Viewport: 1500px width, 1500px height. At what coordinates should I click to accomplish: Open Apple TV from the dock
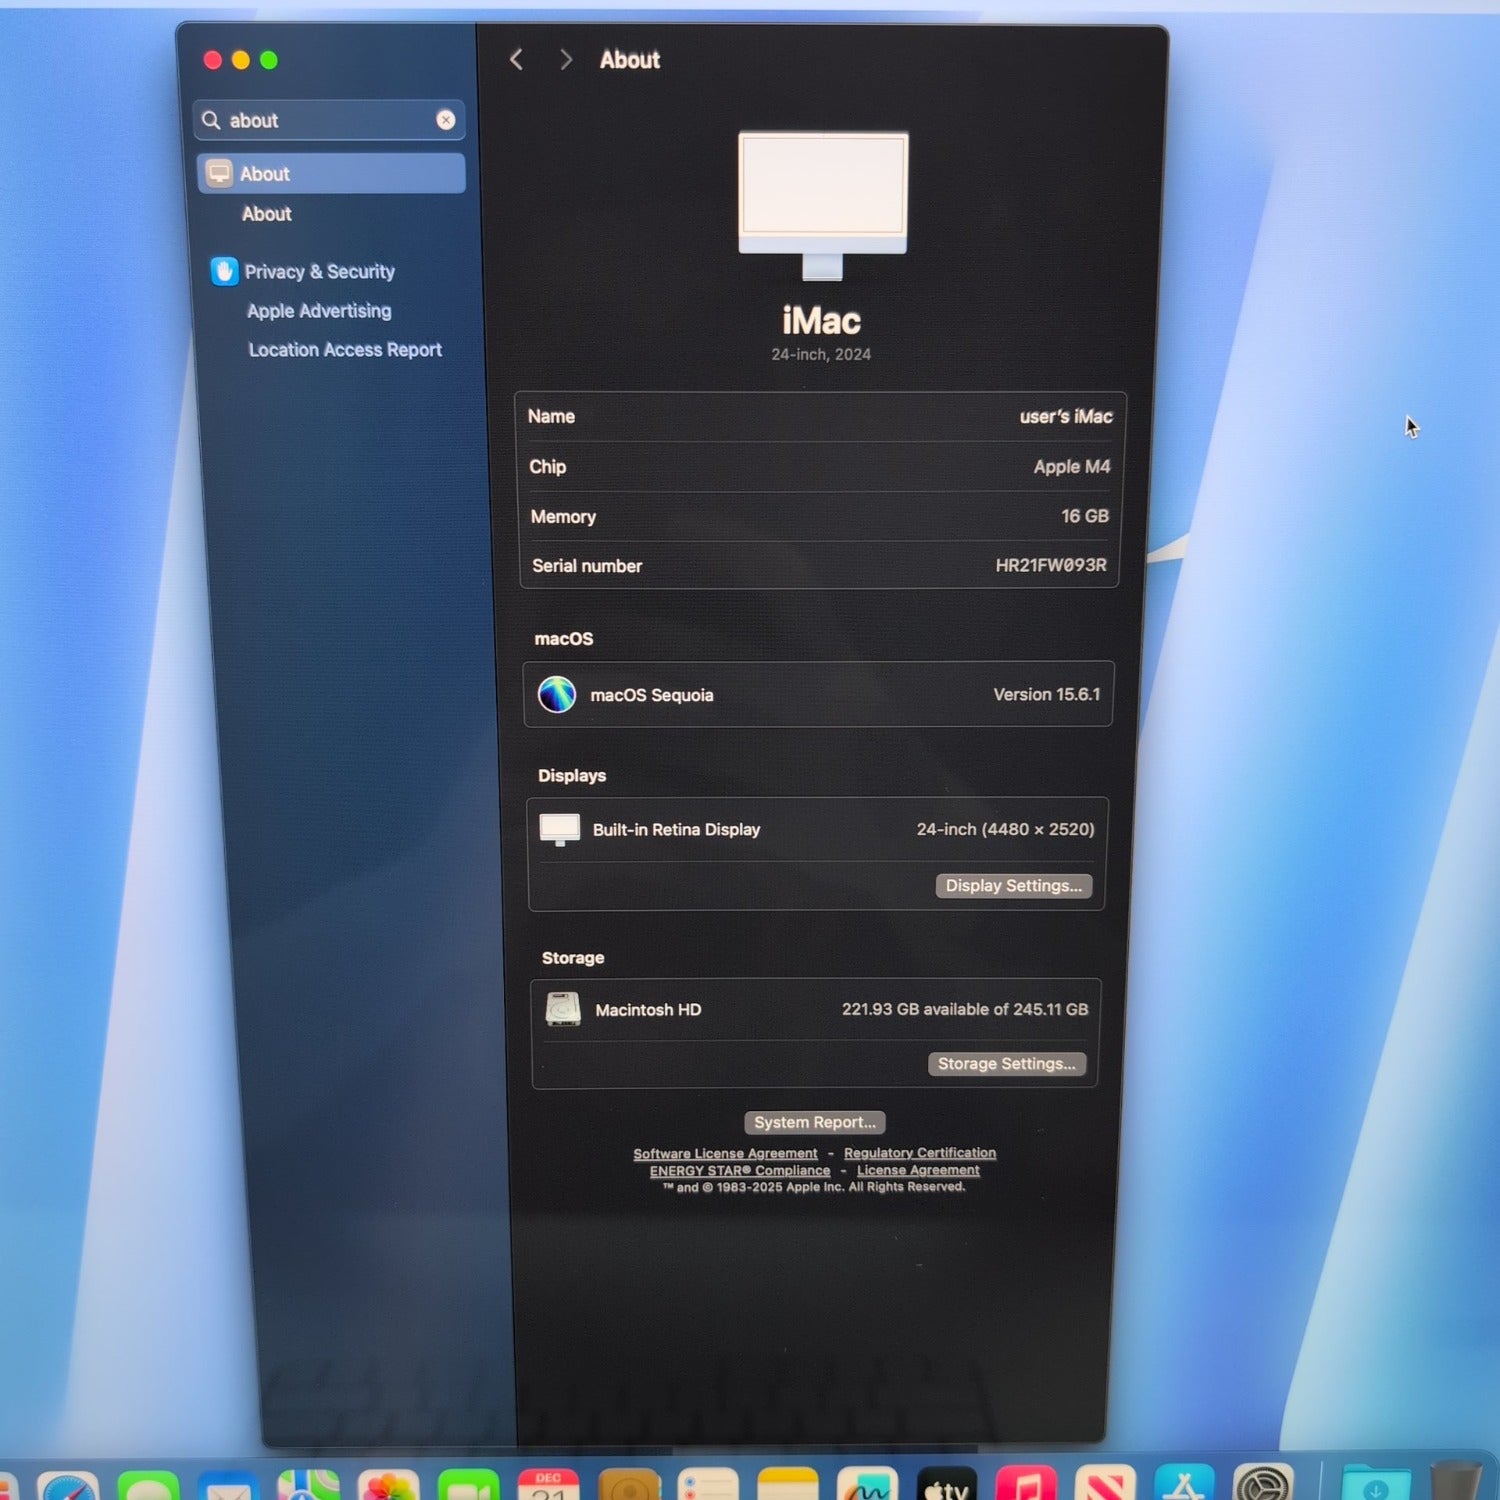pos(946,1485)
